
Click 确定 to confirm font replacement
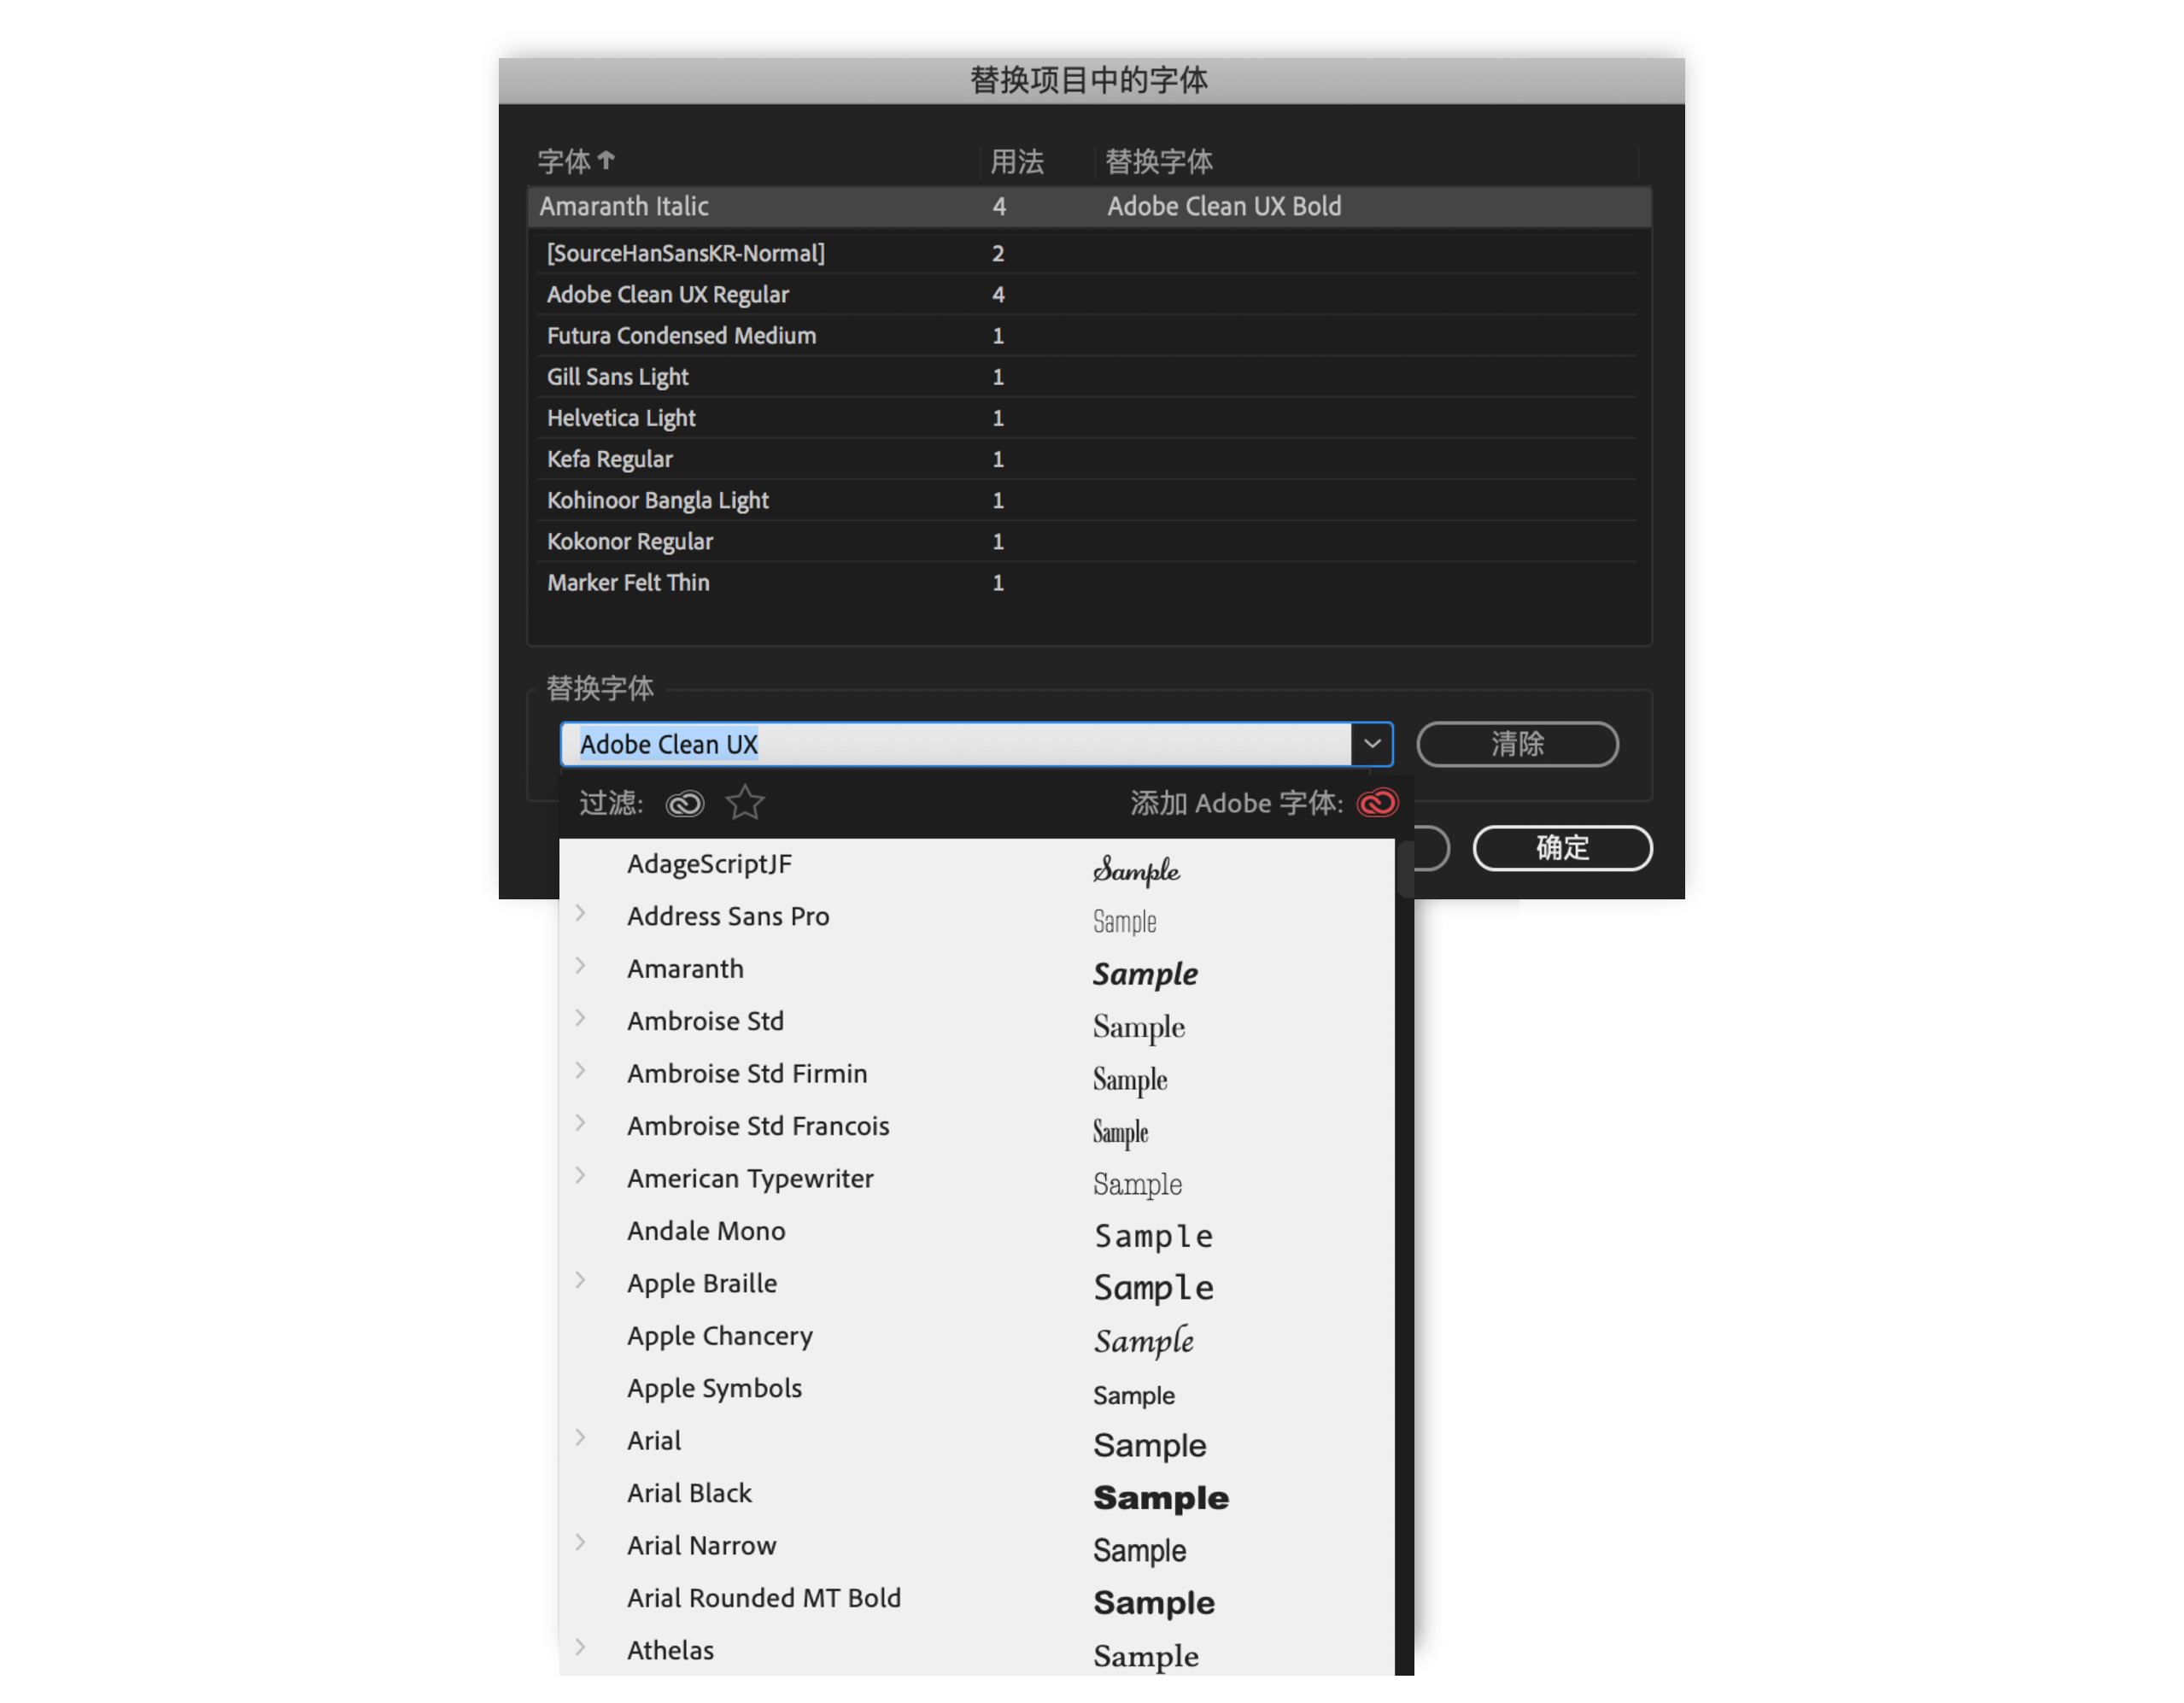click(1556, 849)
